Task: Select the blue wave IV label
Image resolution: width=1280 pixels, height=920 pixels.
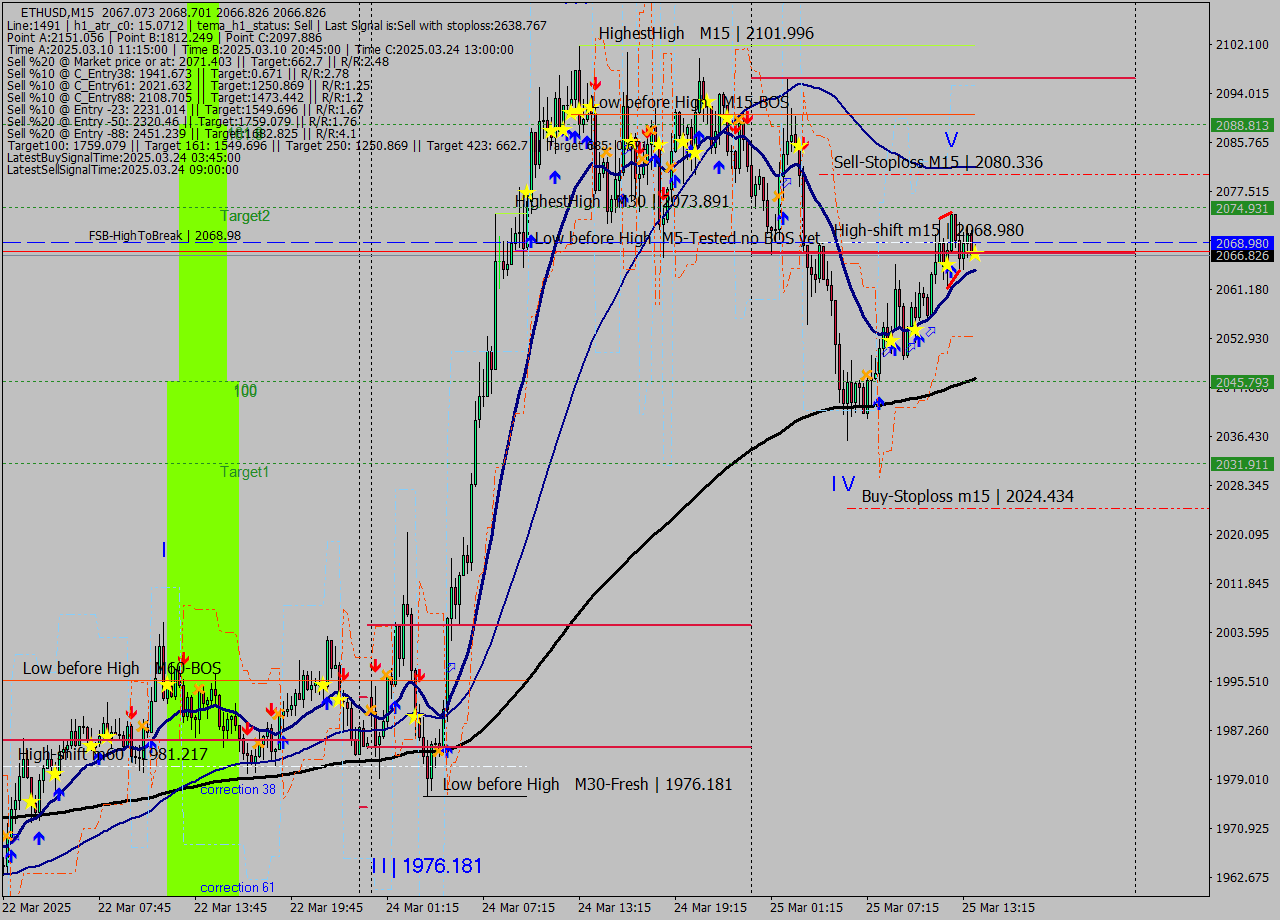Action: [843, 484]
